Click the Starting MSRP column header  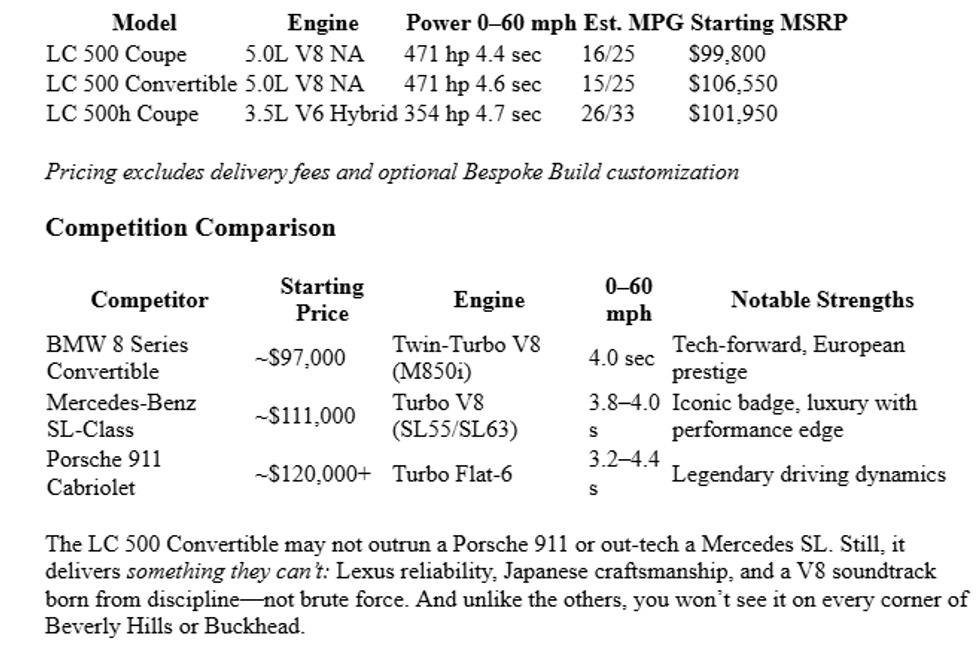click(768, 23)
